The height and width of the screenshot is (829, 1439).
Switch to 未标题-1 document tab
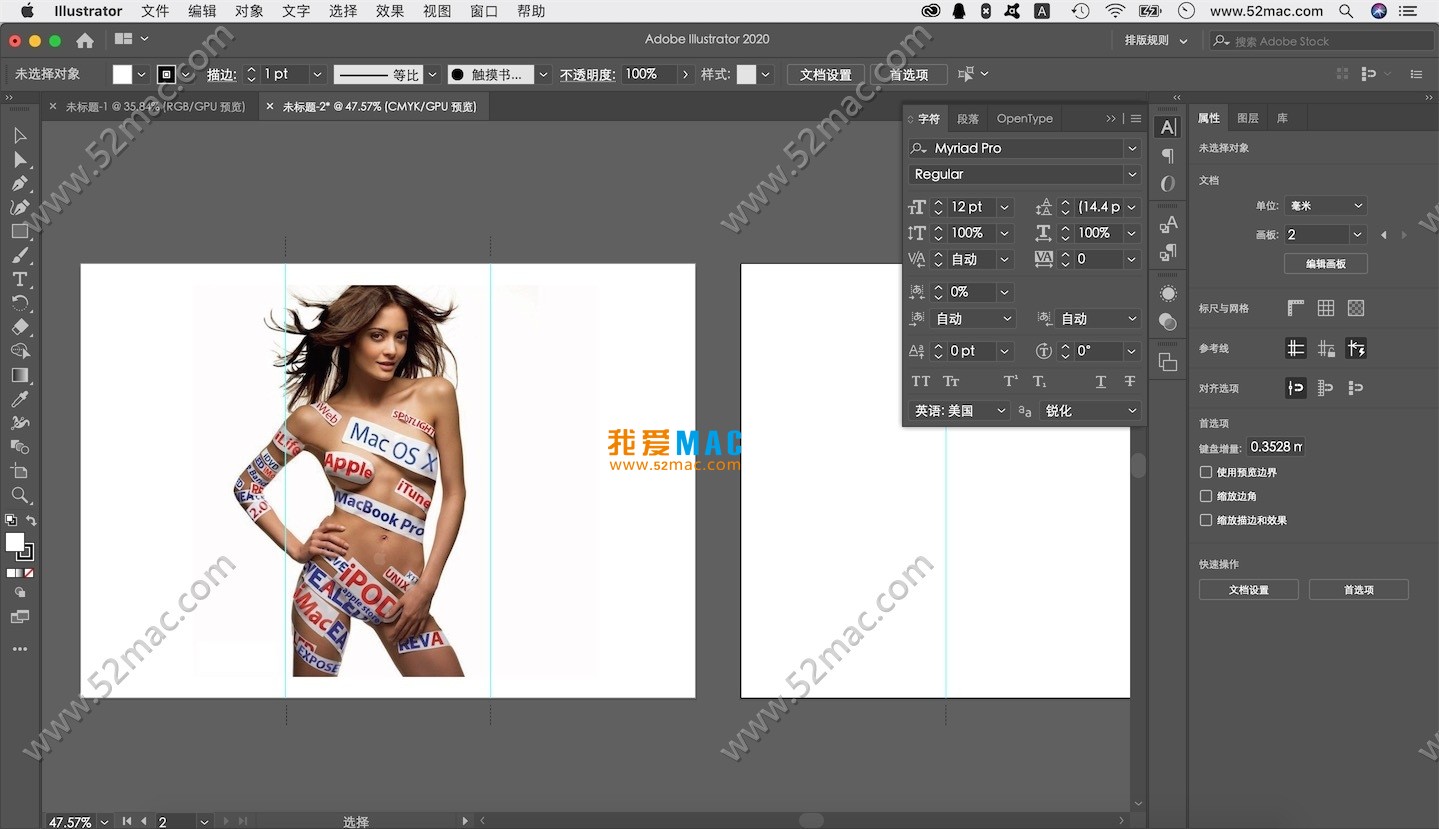click(x=155, y=106)
